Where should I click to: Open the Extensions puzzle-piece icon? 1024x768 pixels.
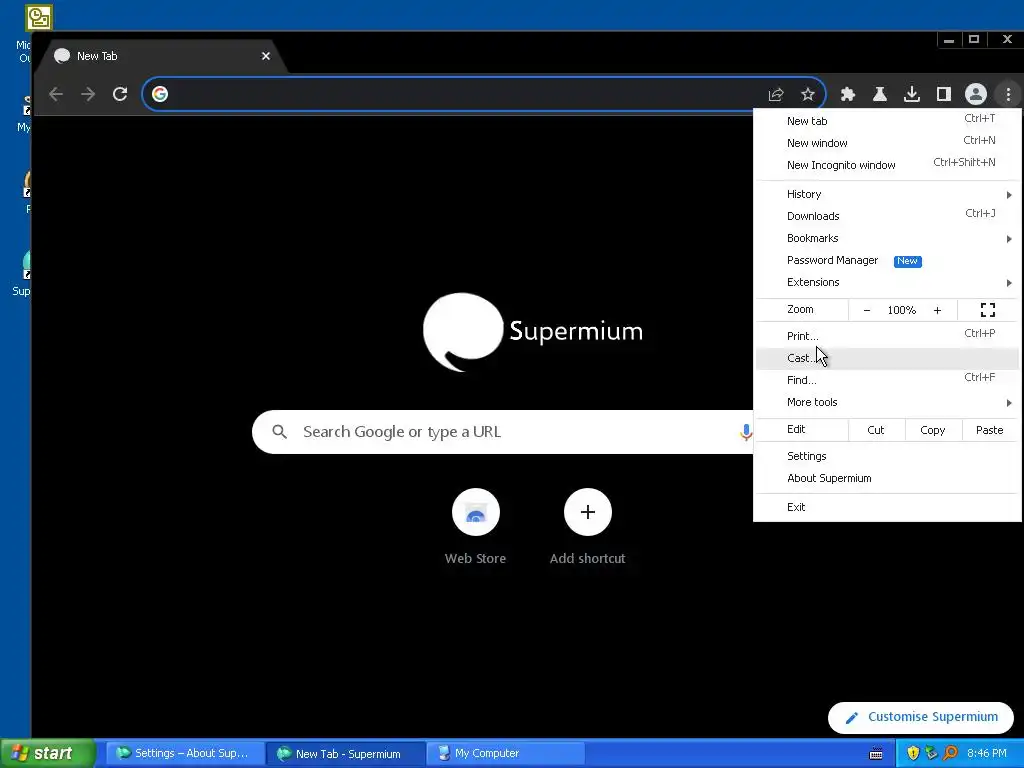(x=848, y=95)
